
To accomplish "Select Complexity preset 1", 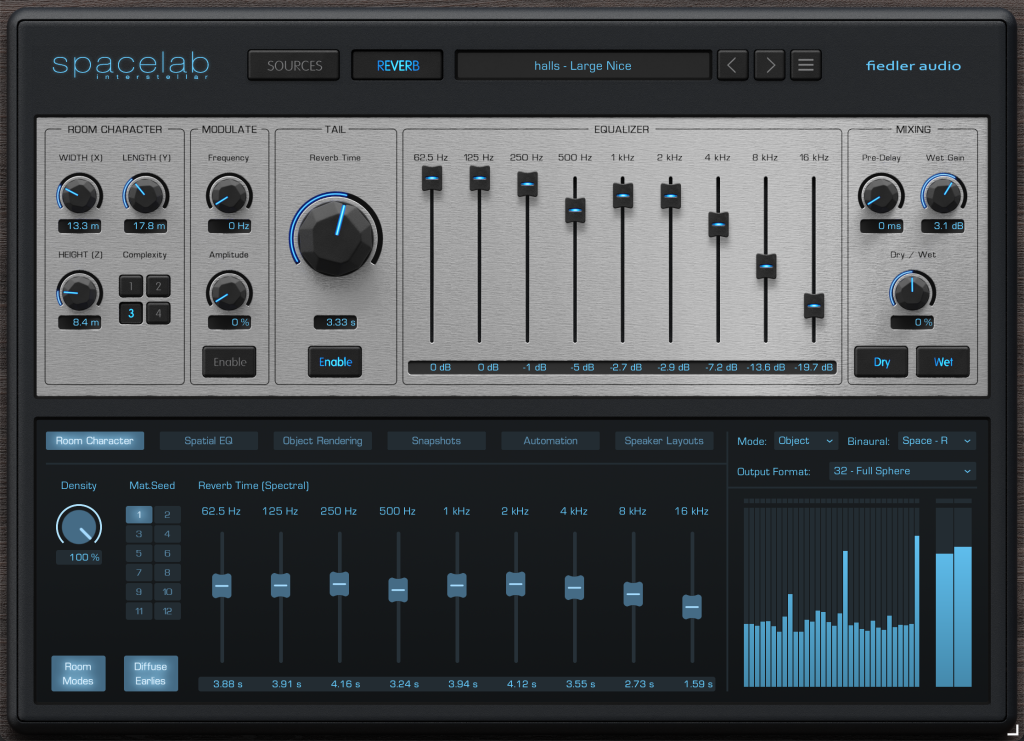I will click(131, 286).
